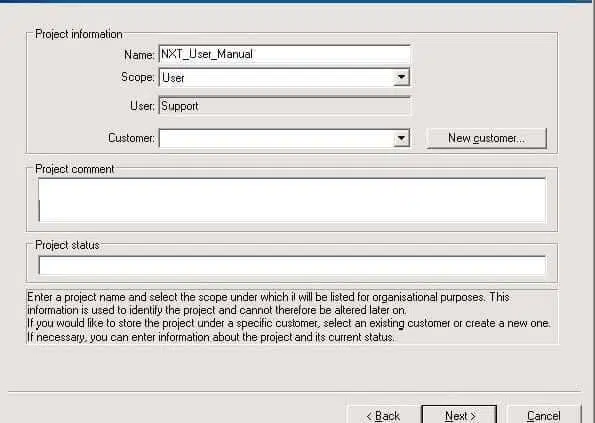Image resolution: width=595 pixels, height=423 pixels.
Task: Click into the Project comment text area
Action: coord(292,200)
